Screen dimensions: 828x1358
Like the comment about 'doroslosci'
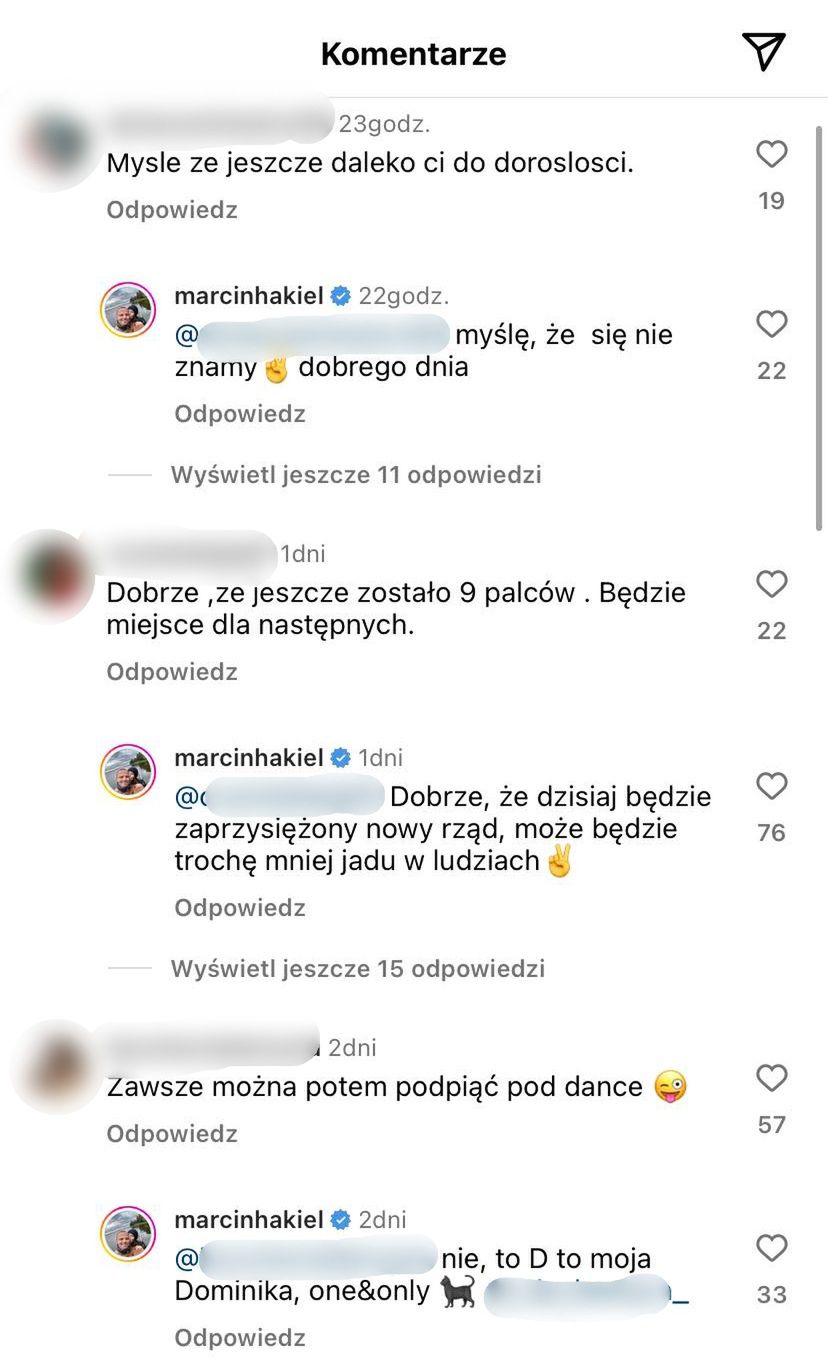point(771,154)
